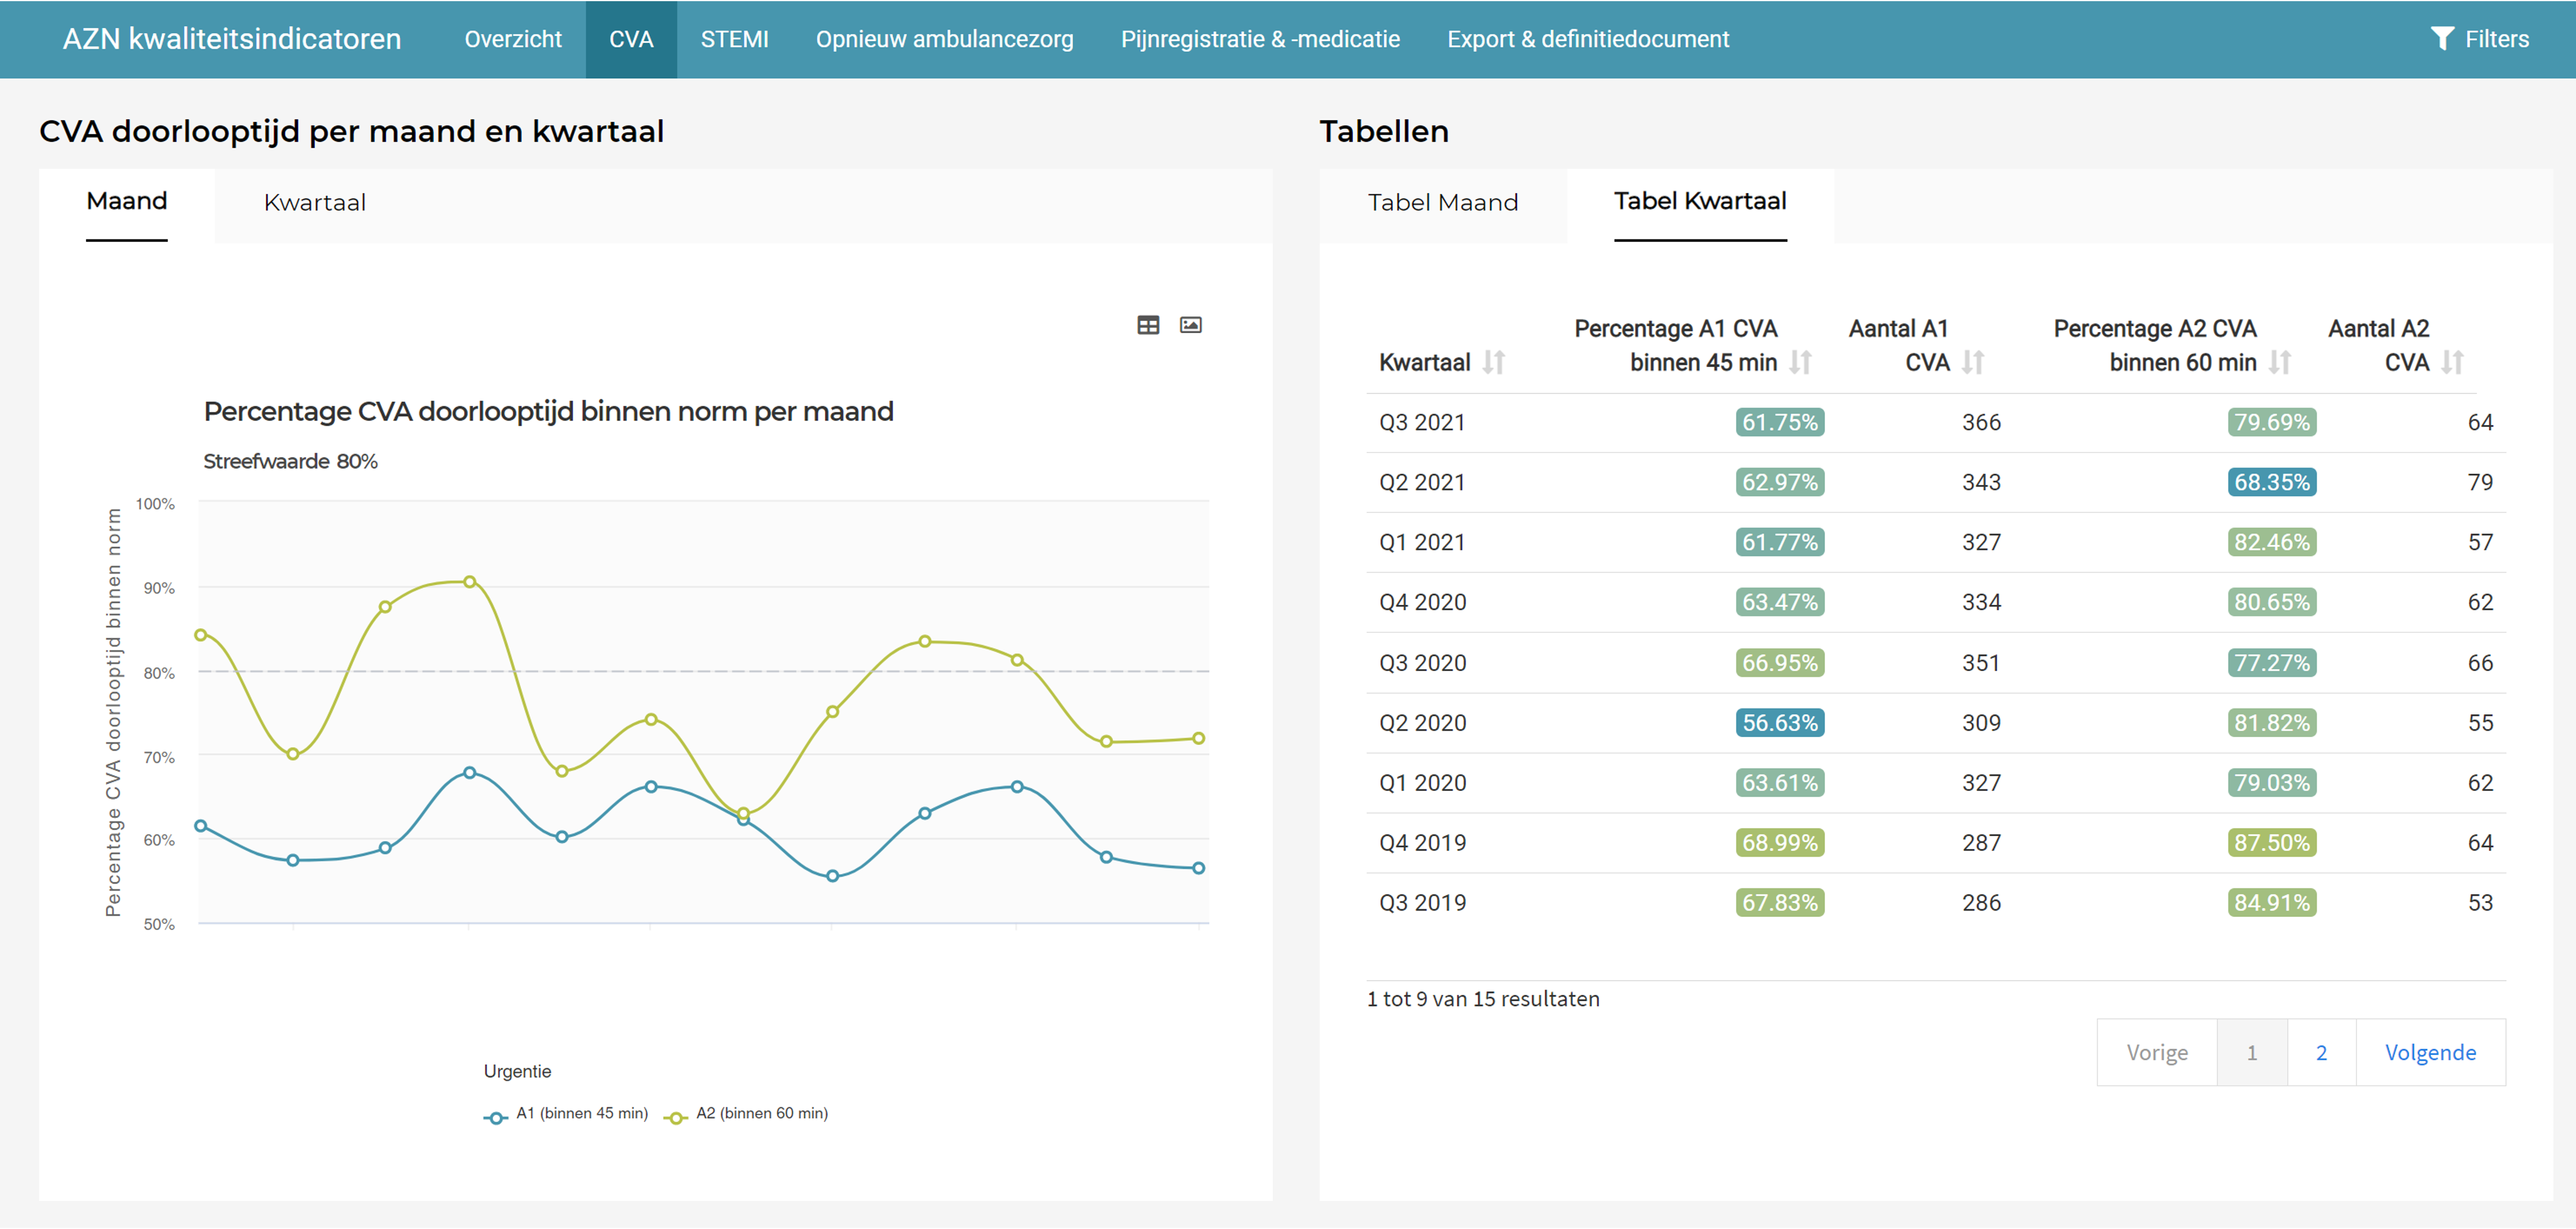Click the chart data table view icon
Screen dimensions: 2576x1229
tap(1148, 325)
